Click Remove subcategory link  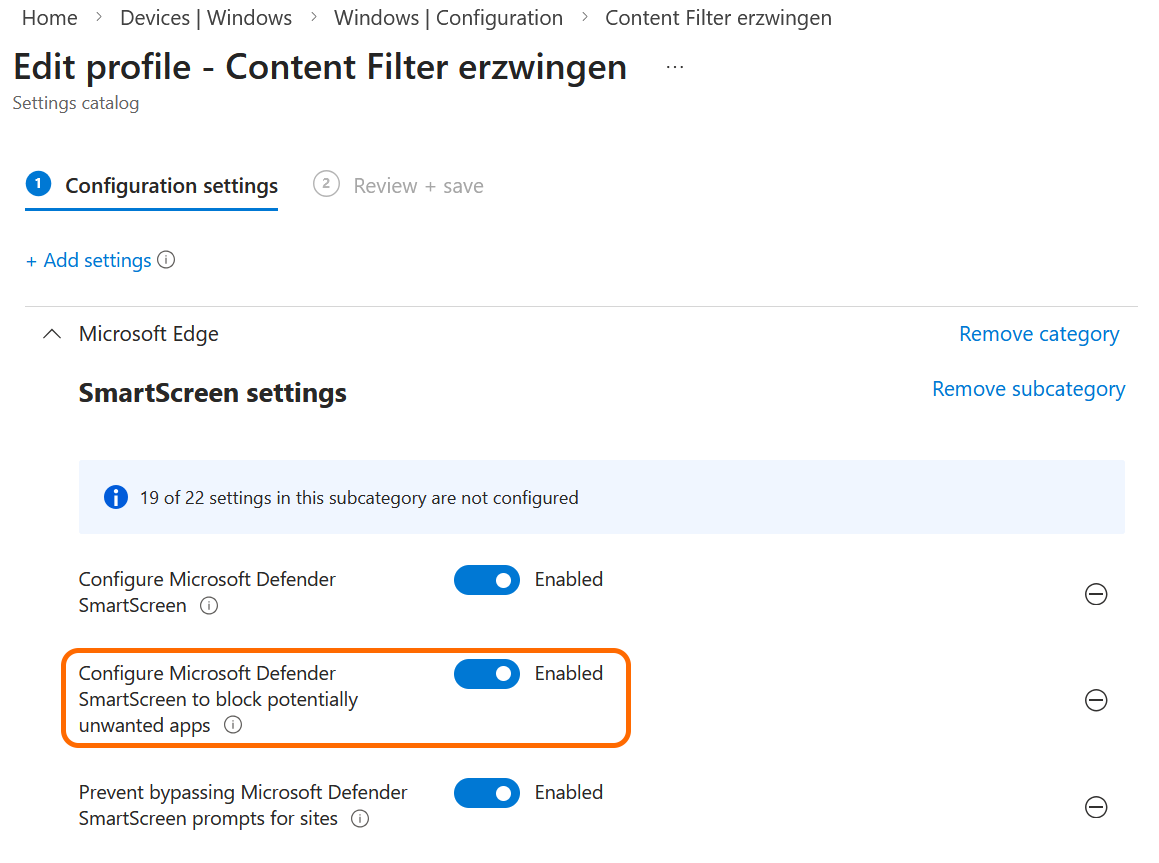pyautogui.click(x=1028, y=389)
